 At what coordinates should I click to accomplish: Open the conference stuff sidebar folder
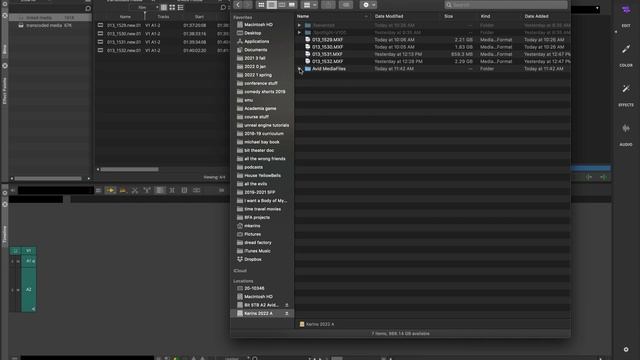260,83
